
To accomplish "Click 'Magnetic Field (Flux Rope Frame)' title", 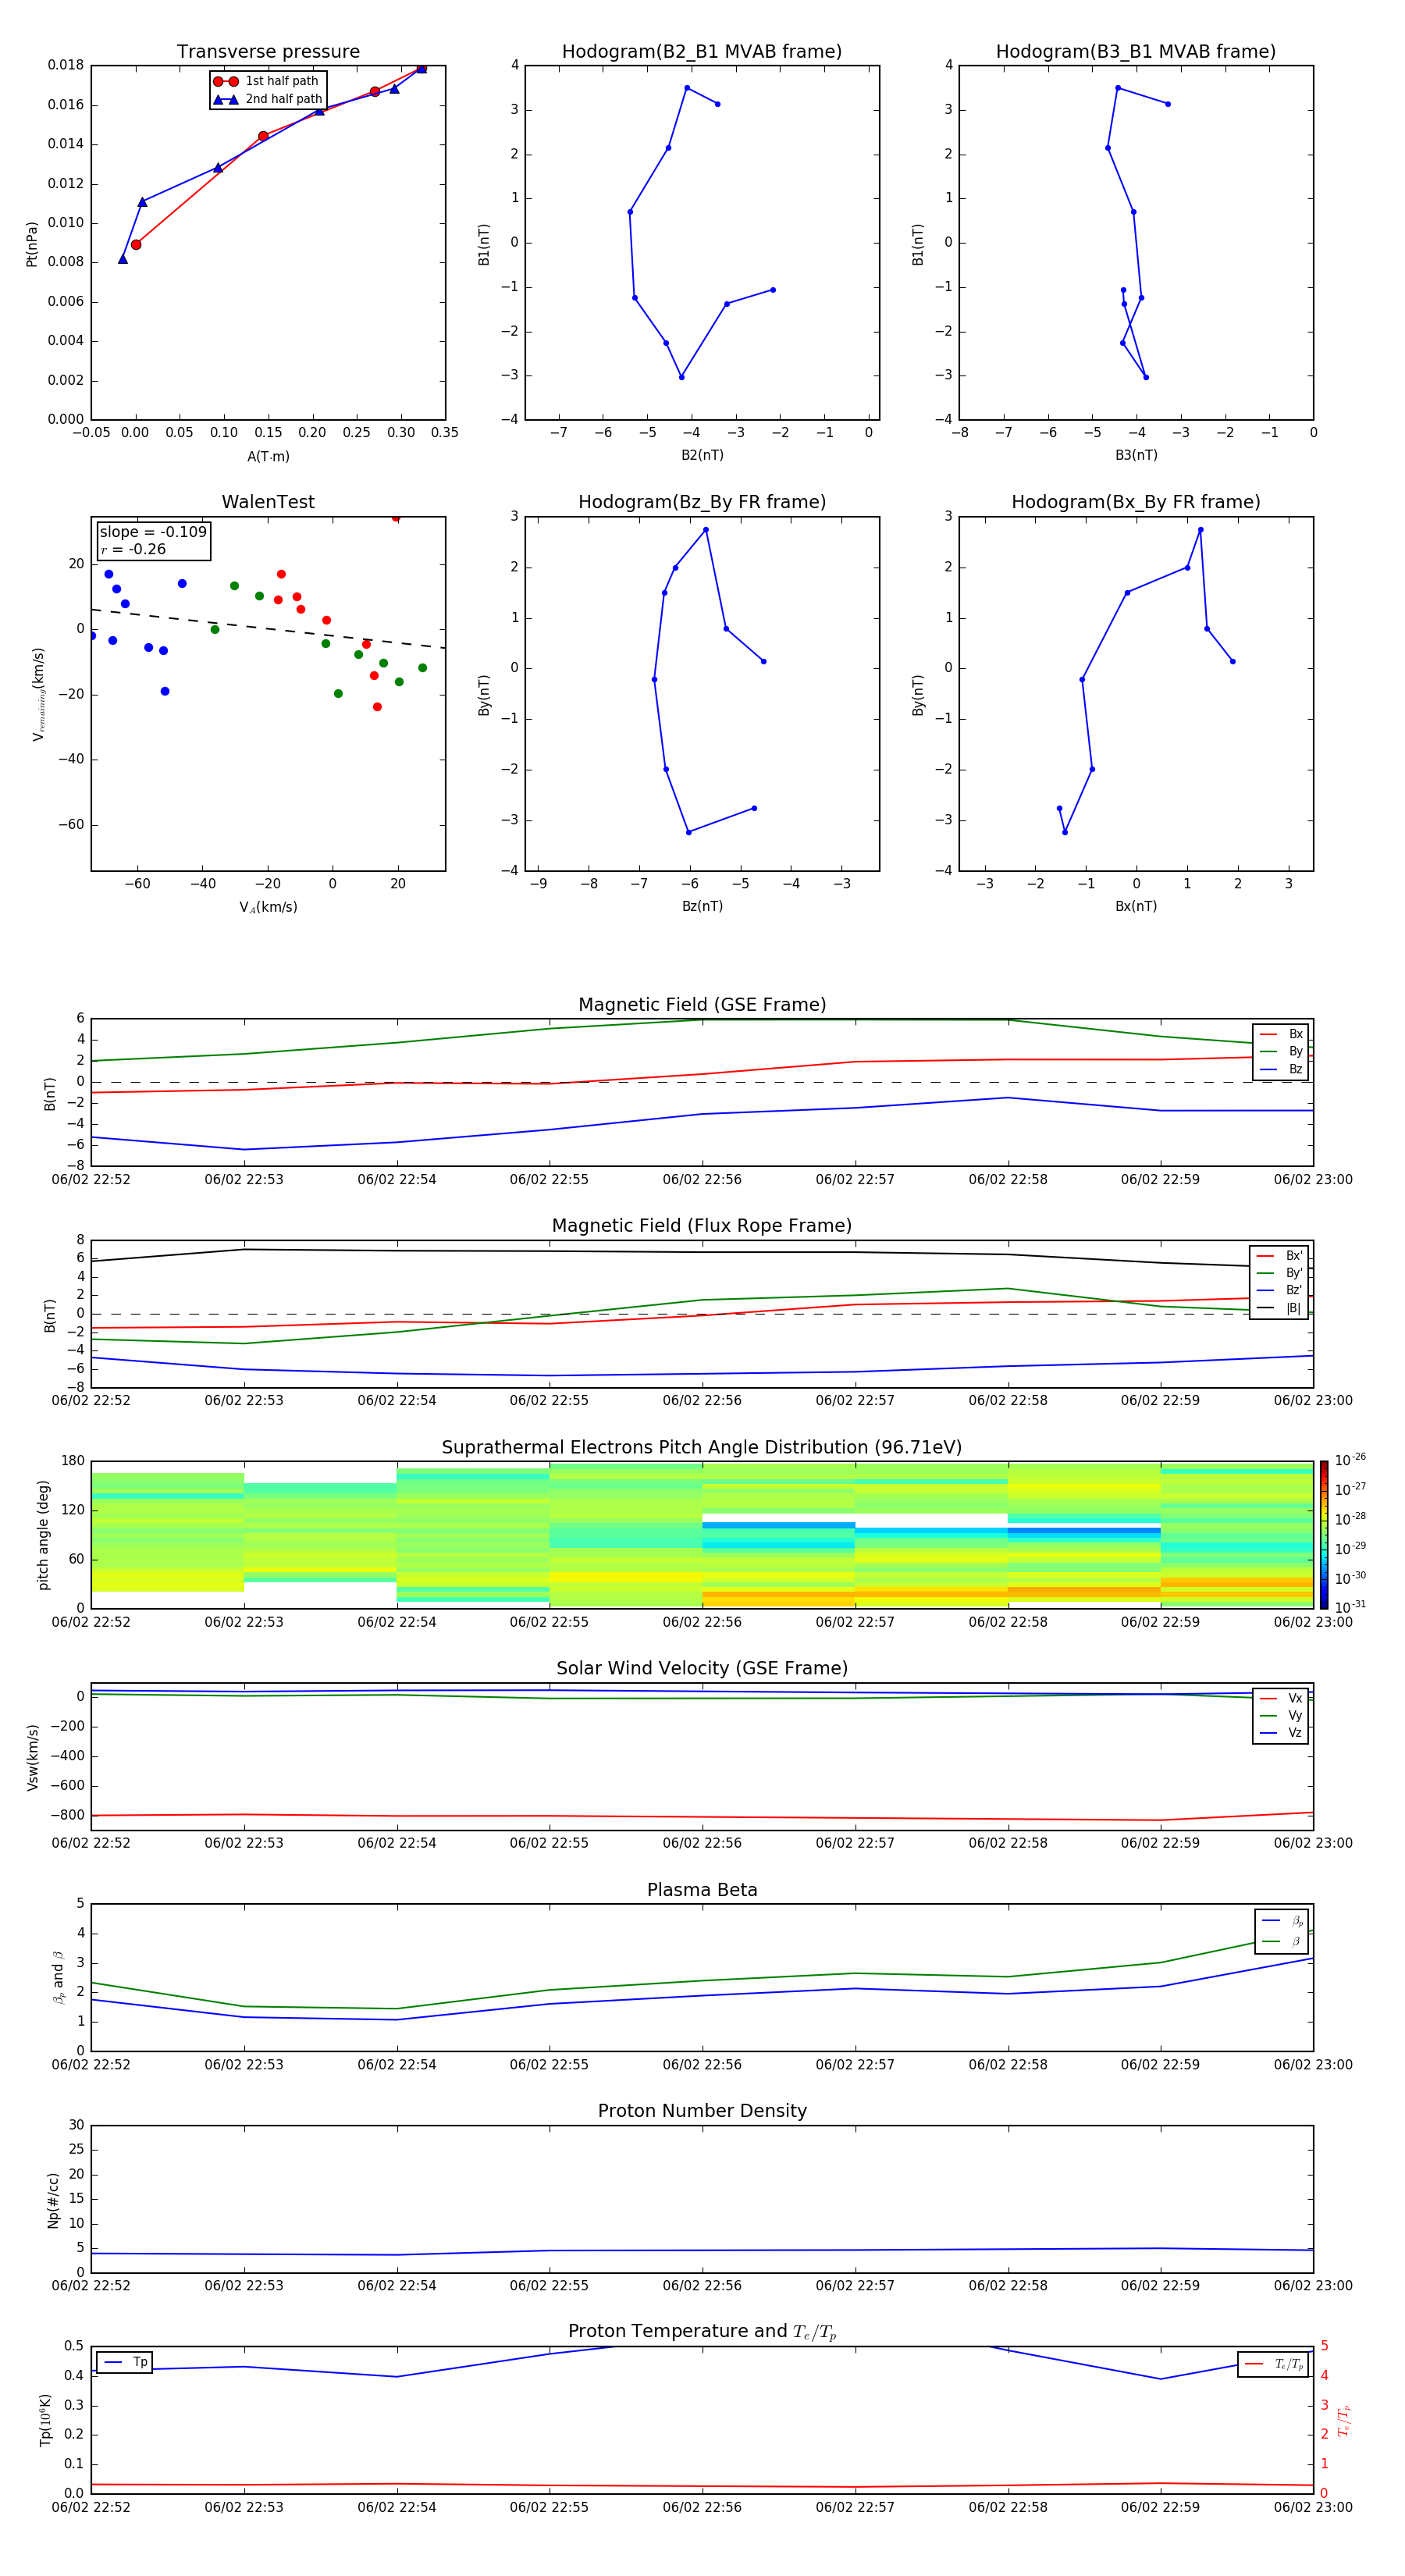I will coord(702,1226).
